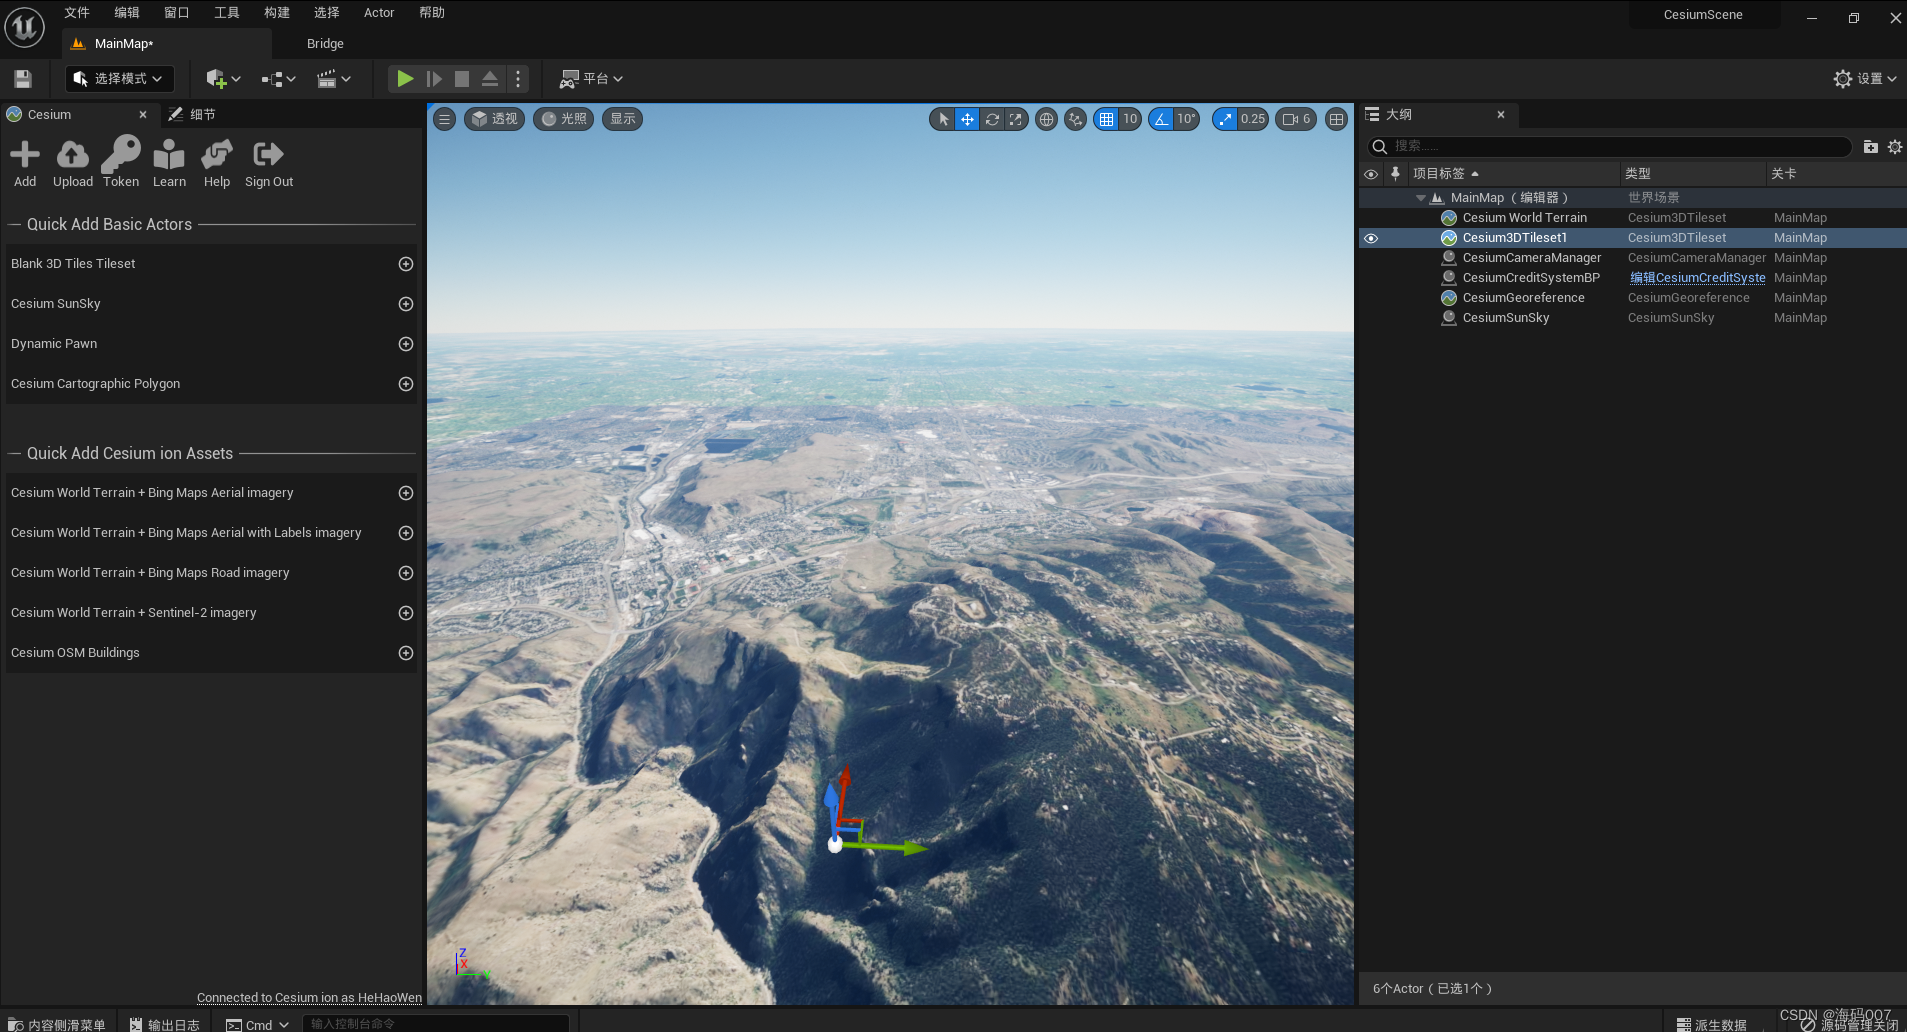Open the viewport options hamburger menu
Screen dimensions: 1907x1032
[x=444, y=119]
